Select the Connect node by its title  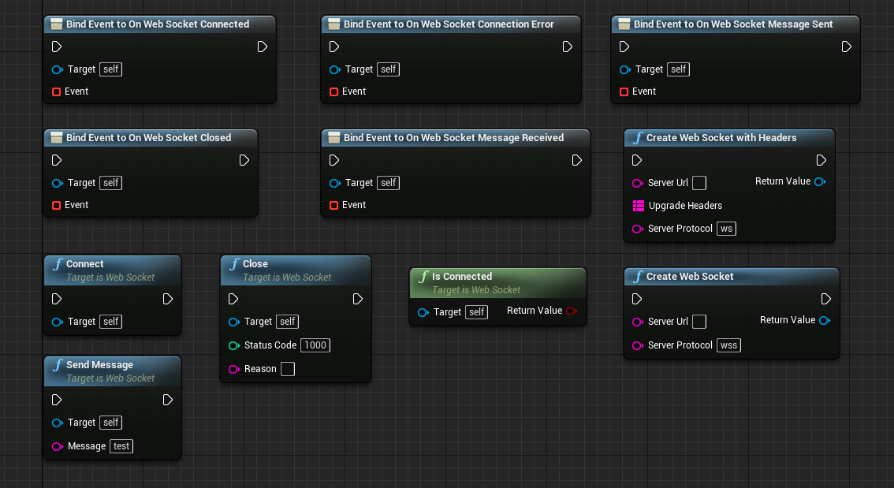85,264
